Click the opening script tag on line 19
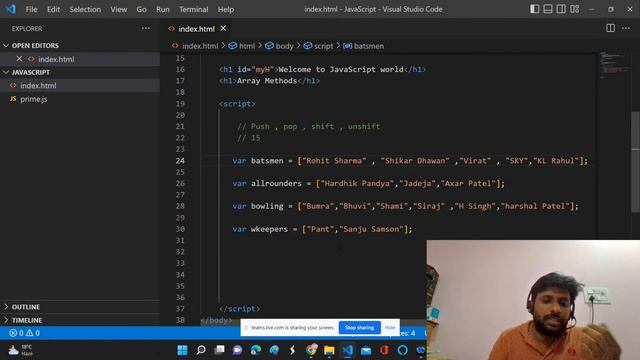Viewport: 640px width, 360px height. click(x=237, y=104)
